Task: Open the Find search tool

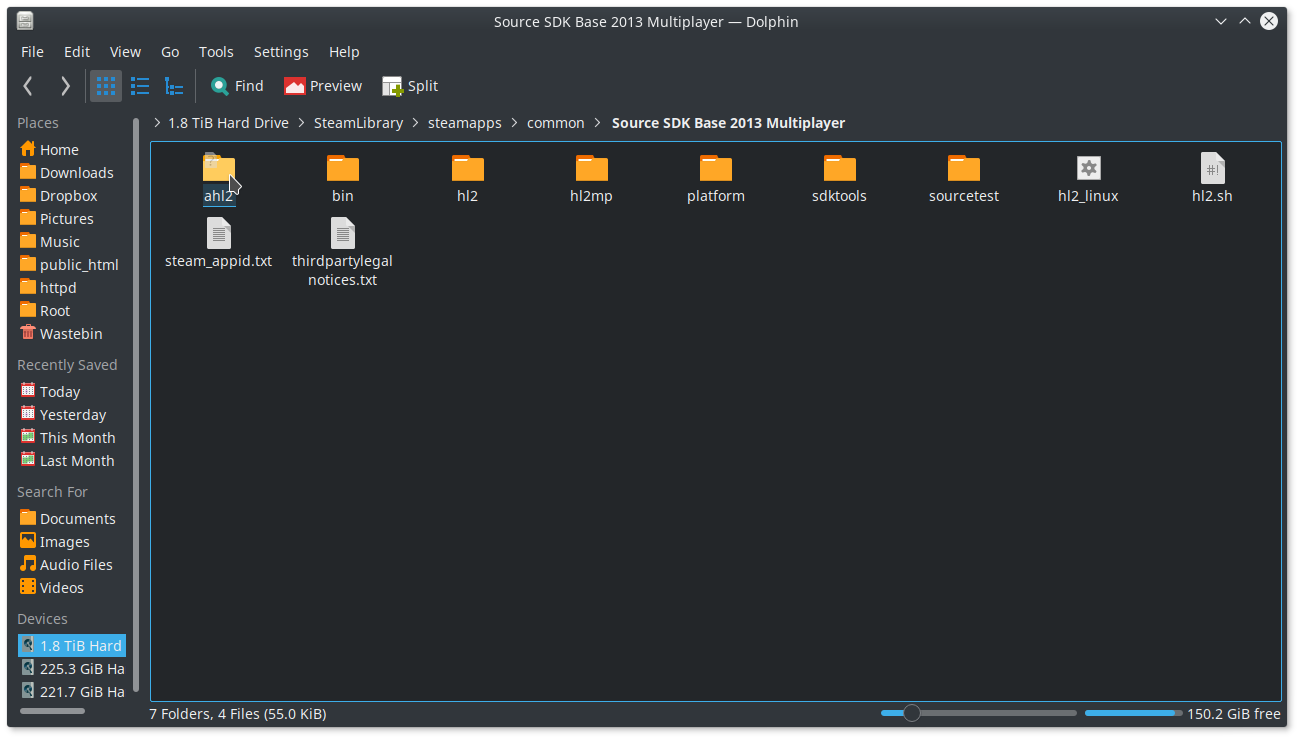Action: tap(237, 86)
